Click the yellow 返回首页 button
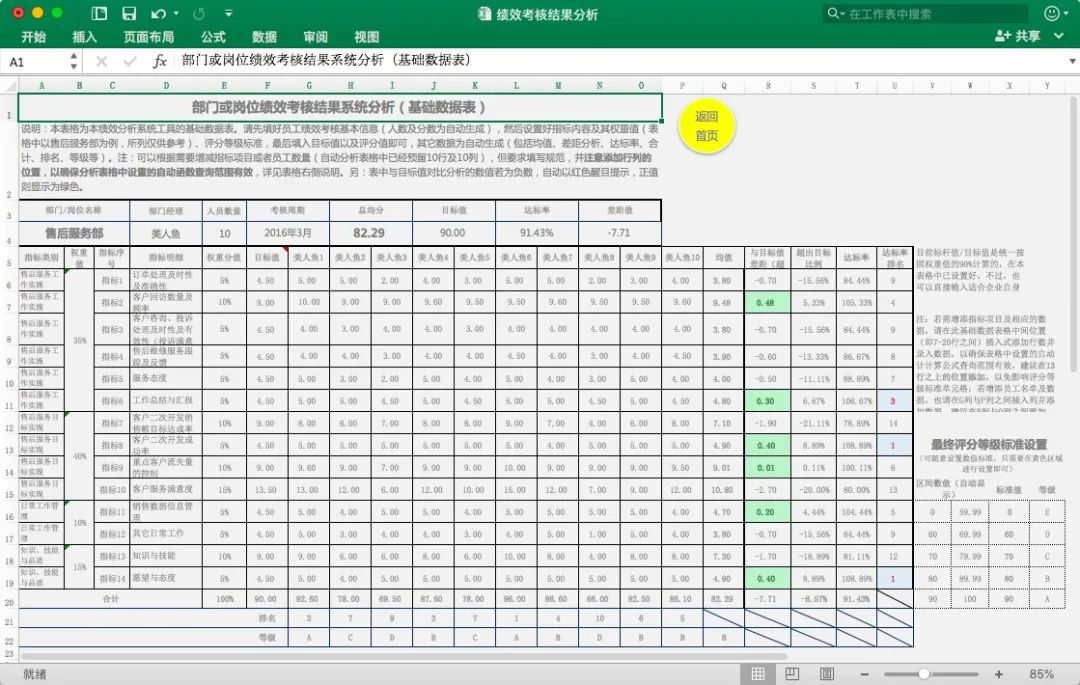Image resolution: width=1080 pixels, height=685 pixels. [707, 126]
